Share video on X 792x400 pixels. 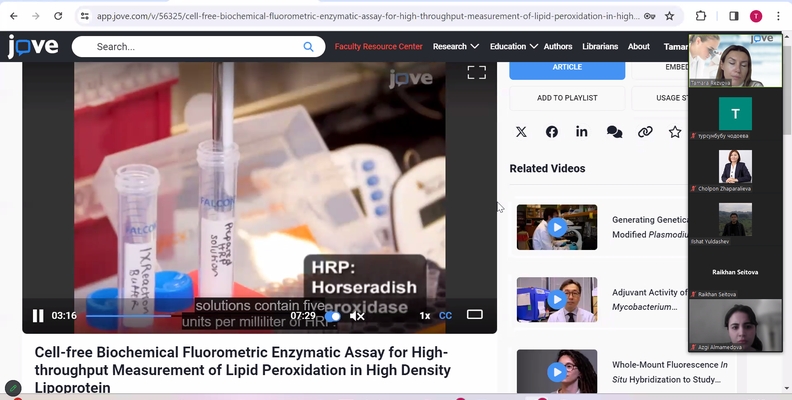(x=521, y=132)
